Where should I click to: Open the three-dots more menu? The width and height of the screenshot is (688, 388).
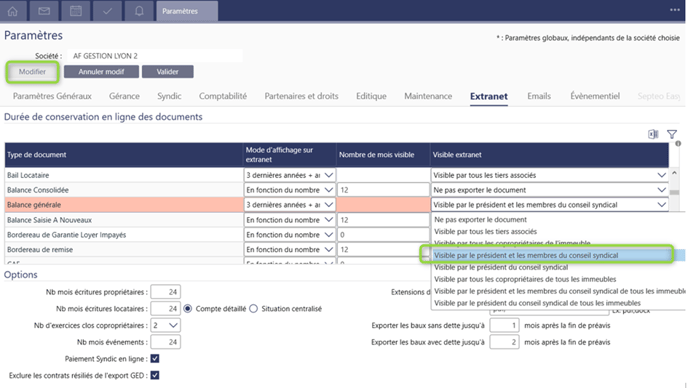pyautogui.click(x=675, y=10)
